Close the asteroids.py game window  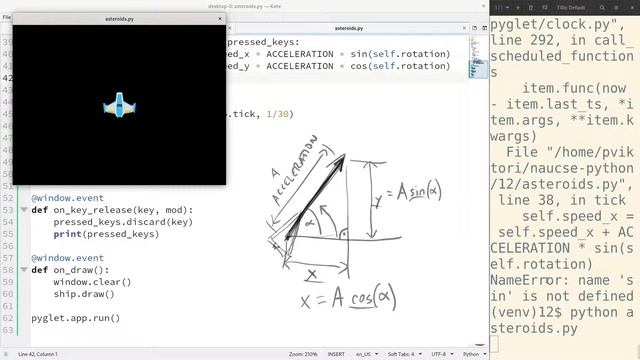pyautogui.click(x=220, y=19)
